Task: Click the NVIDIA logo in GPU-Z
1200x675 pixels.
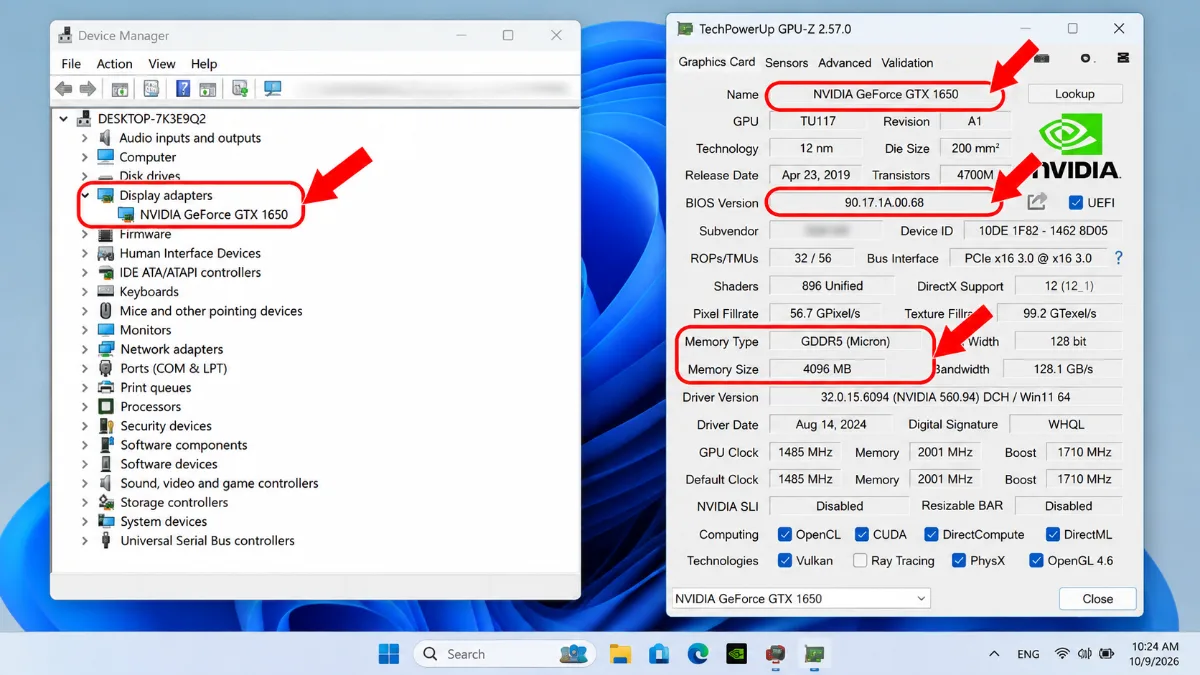Action: coord(1076,145)
